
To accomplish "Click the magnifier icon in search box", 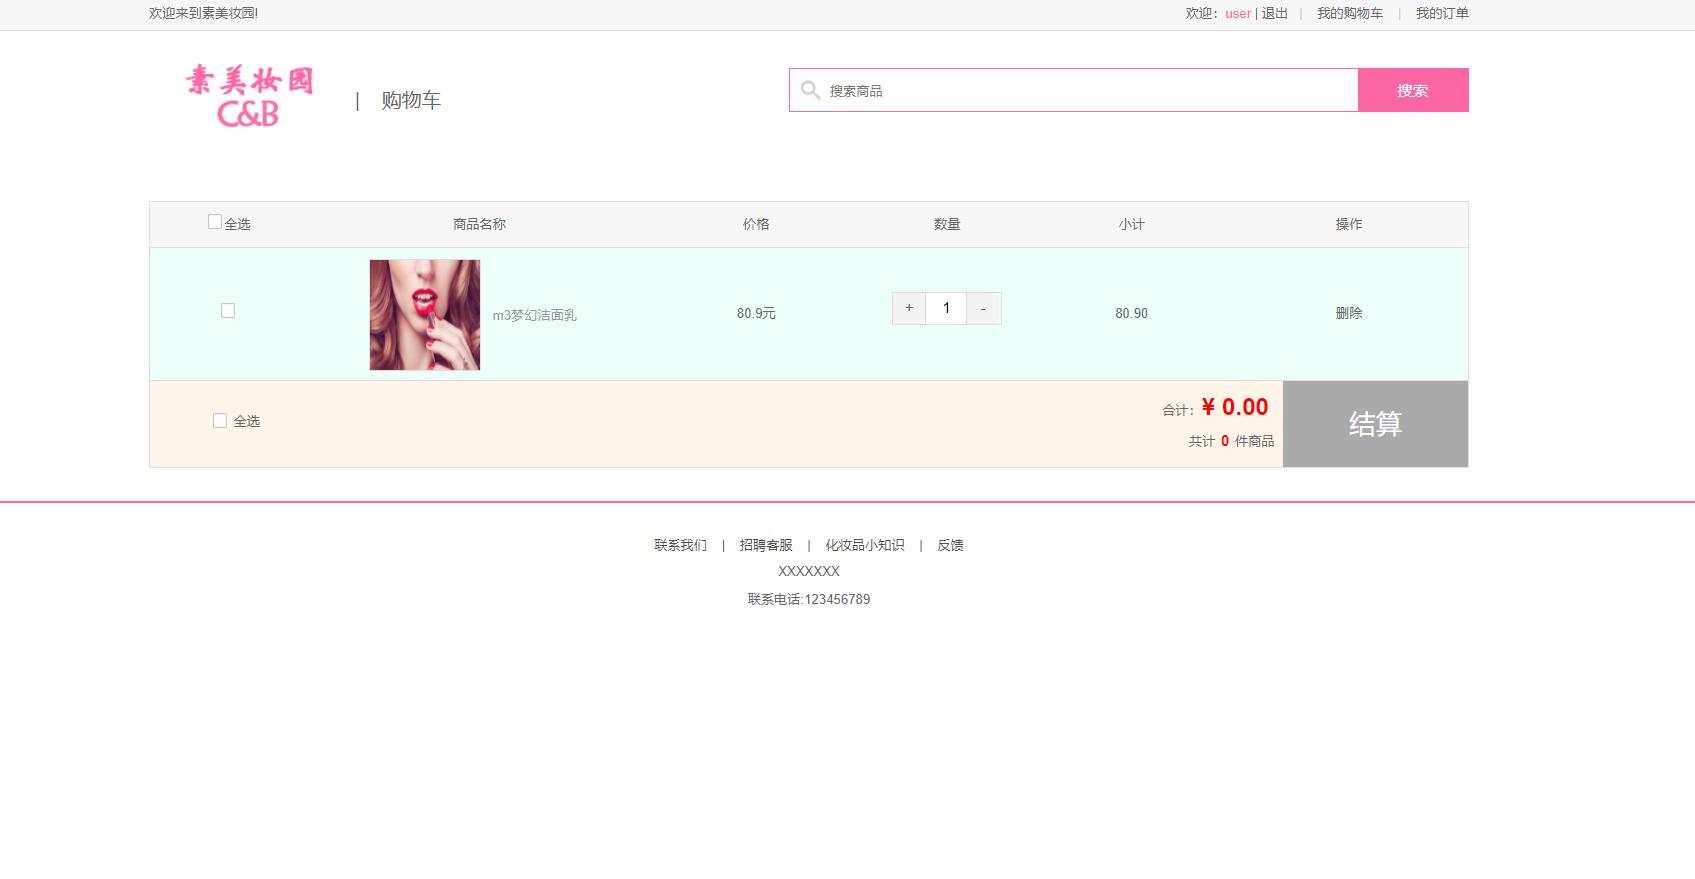I will coord(811,90).
